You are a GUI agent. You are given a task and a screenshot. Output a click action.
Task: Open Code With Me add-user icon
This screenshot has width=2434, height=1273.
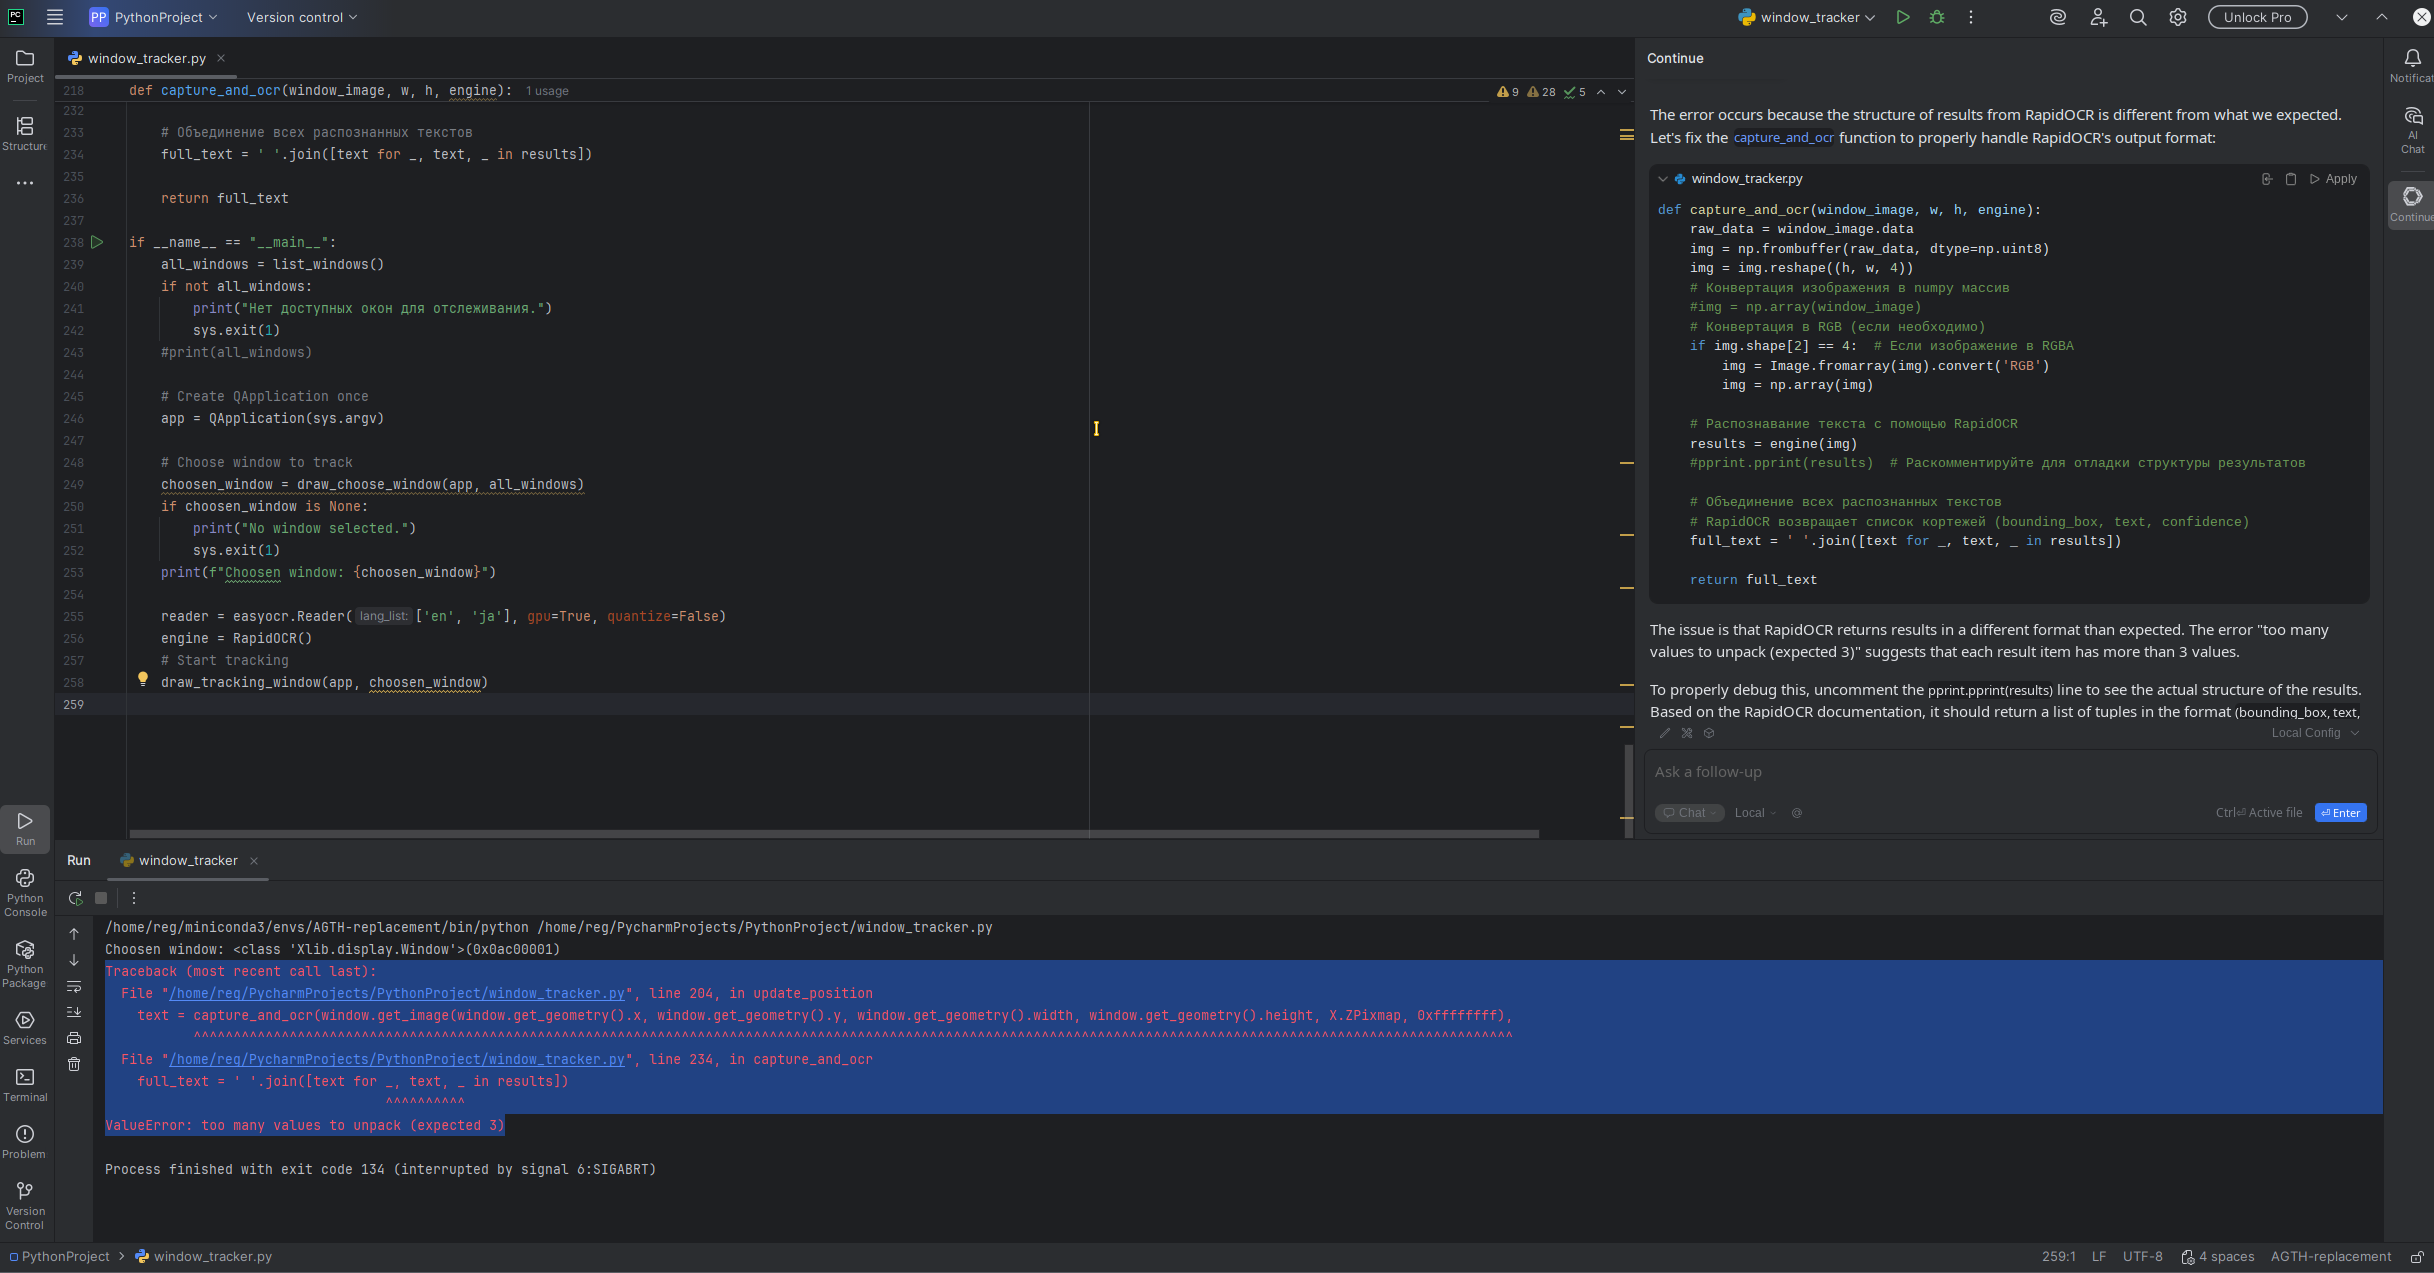pyautogui.click(x=2098, y=17)
